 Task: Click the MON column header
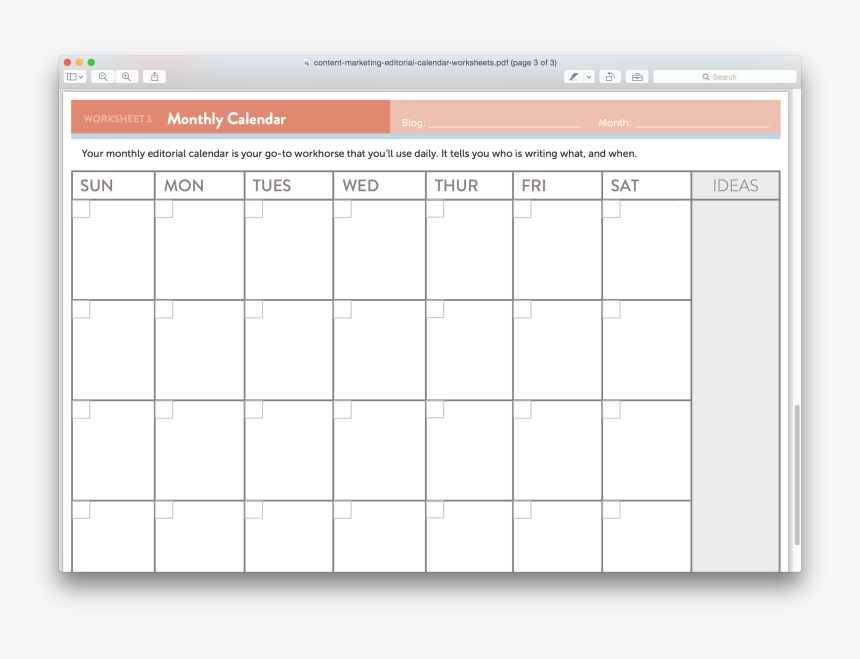(184, 186)
